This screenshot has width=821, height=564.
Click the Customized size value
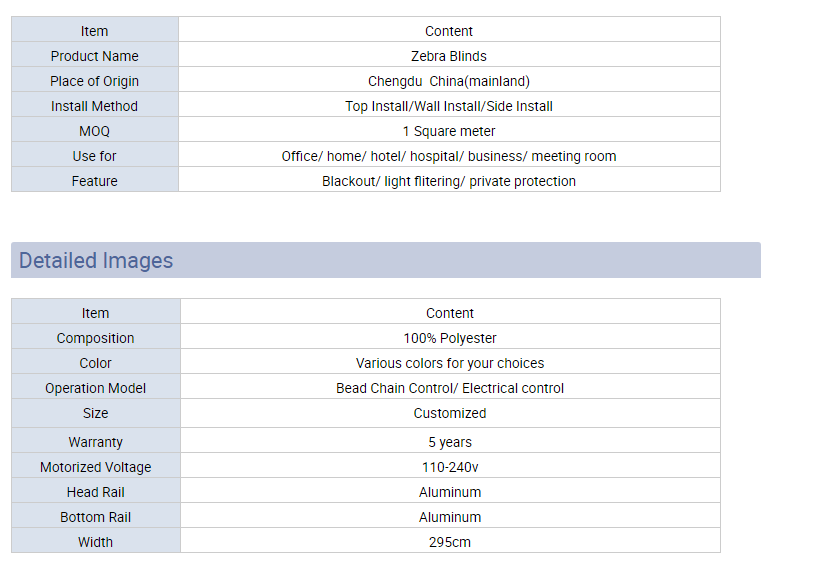click(450, 413)
